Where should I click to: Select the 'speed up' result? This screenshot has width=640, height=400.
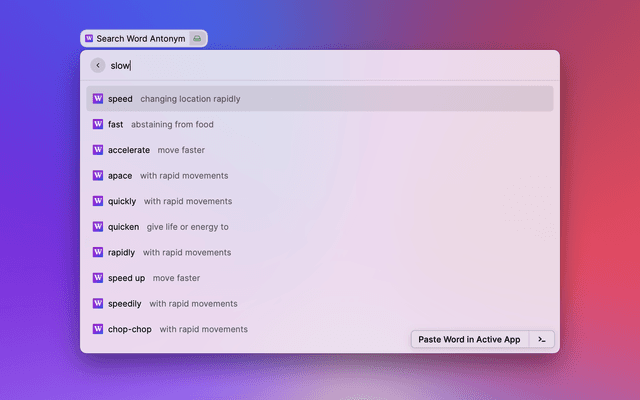pos(320,278)
